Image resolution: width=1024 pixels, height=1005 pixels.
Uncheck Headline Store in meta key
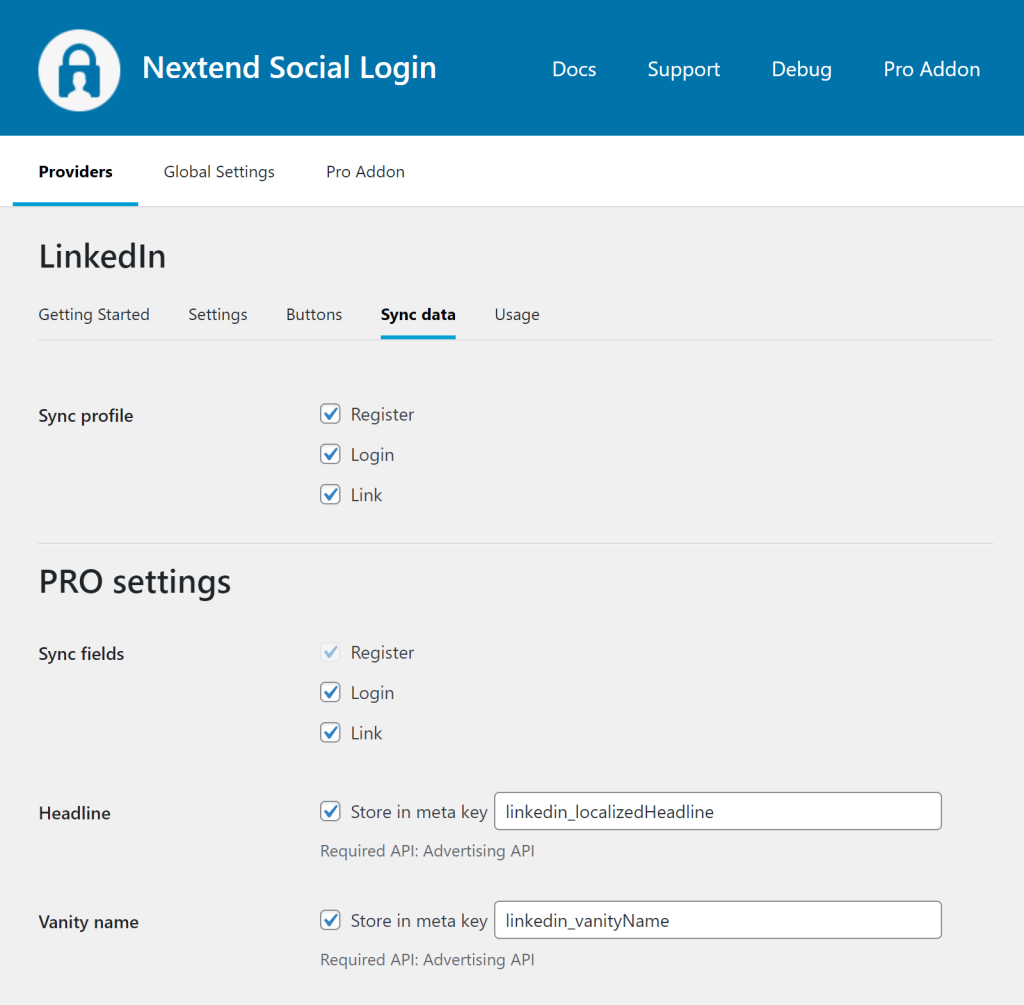pos(331,811)
